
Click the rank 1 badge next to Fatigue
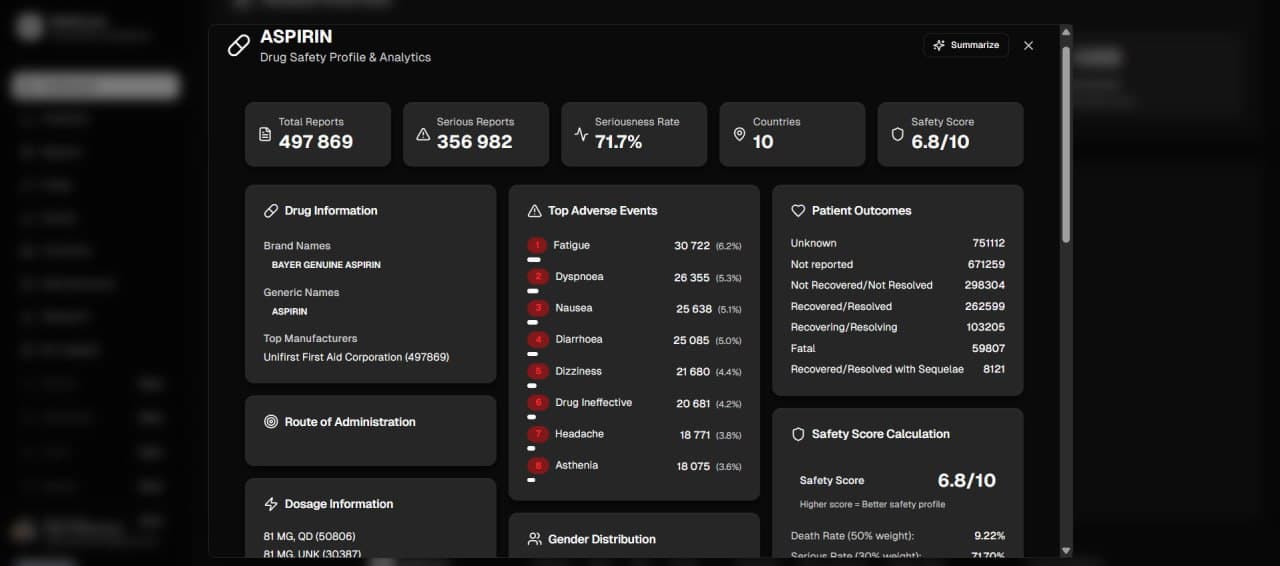(x=537, y=245)
